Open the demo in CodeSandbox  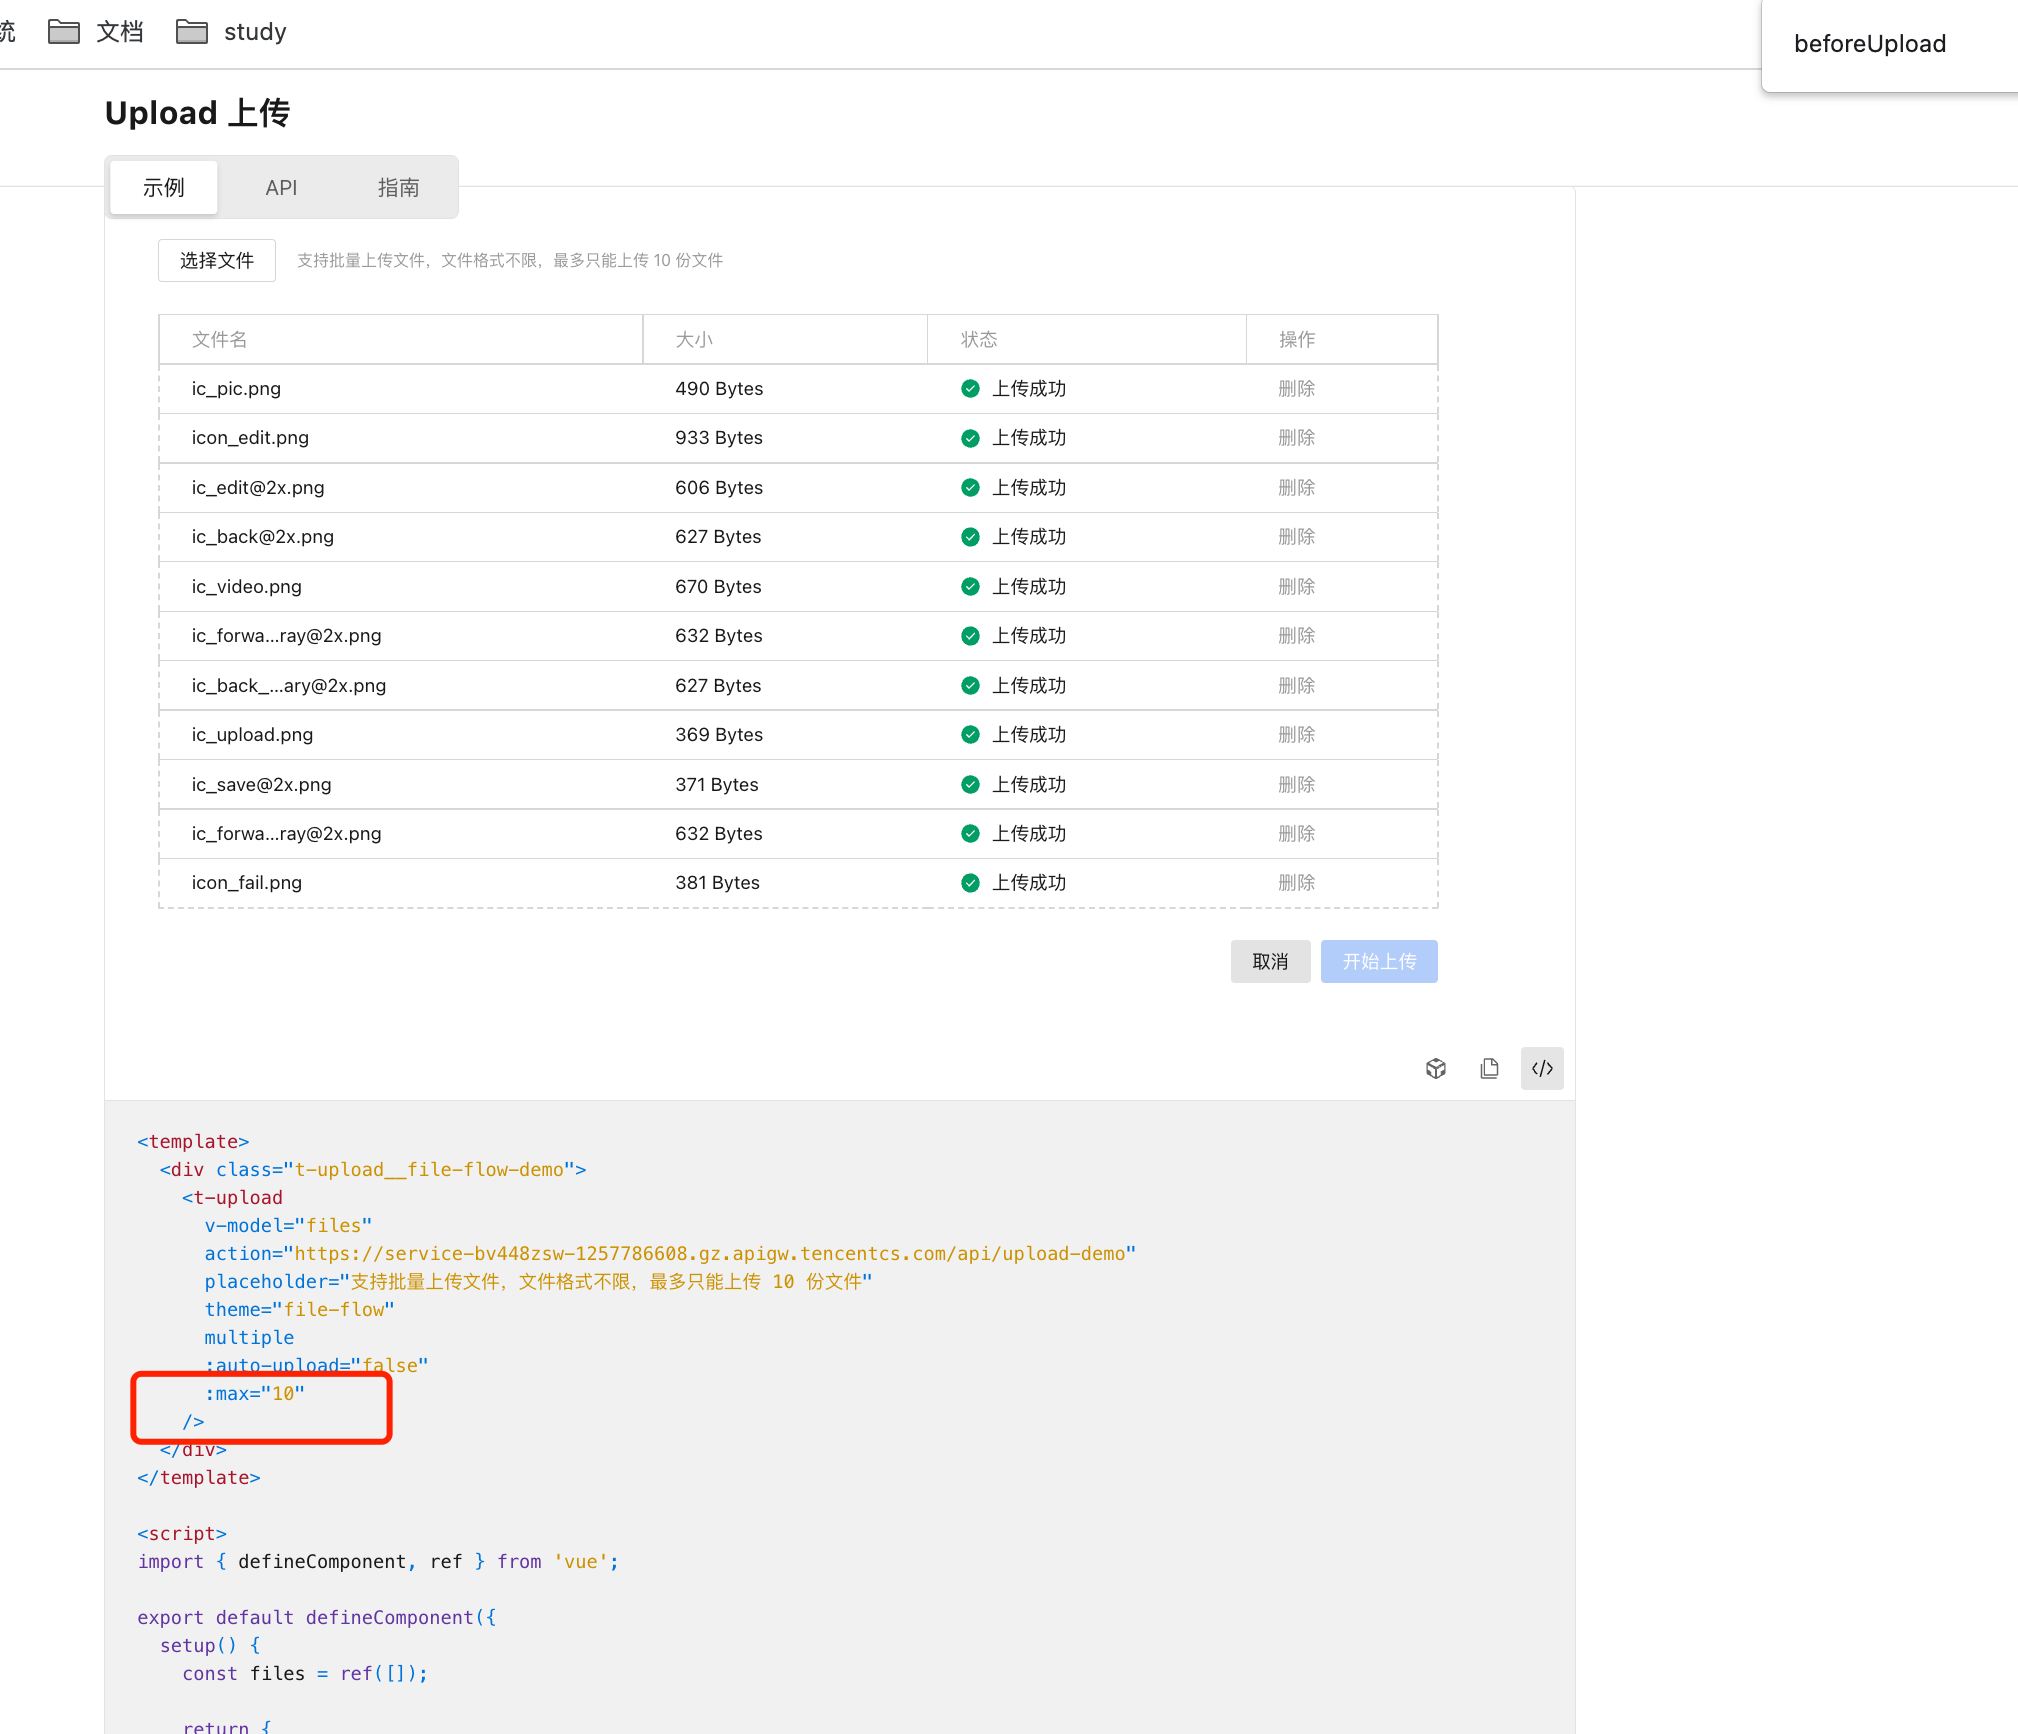(x=1436, y=1068)
